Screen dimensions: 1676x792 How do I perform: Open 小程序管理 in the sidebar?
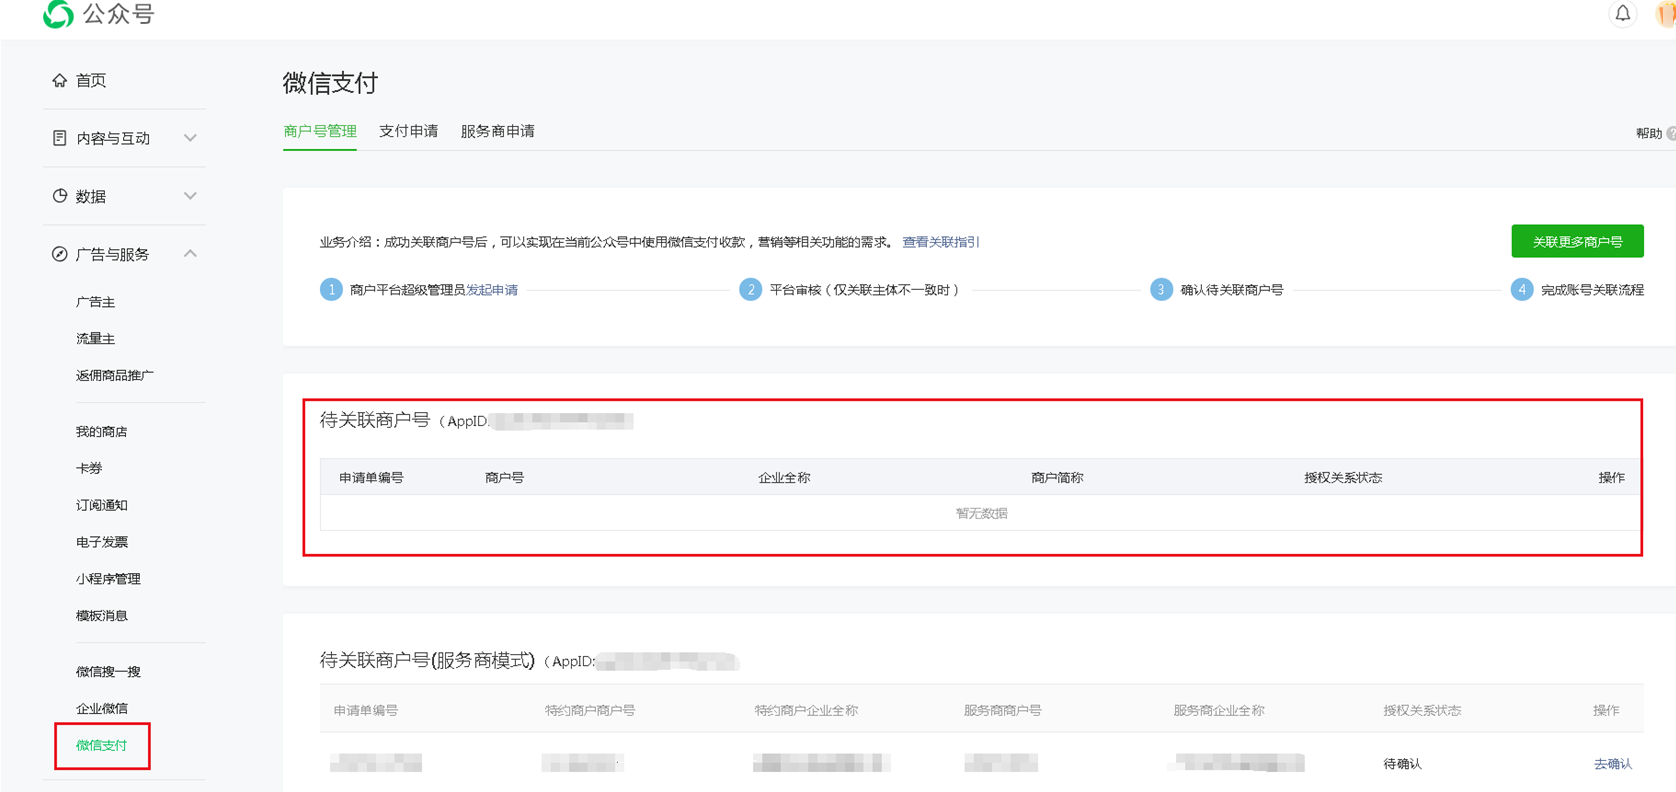click(x=108, y=579)
